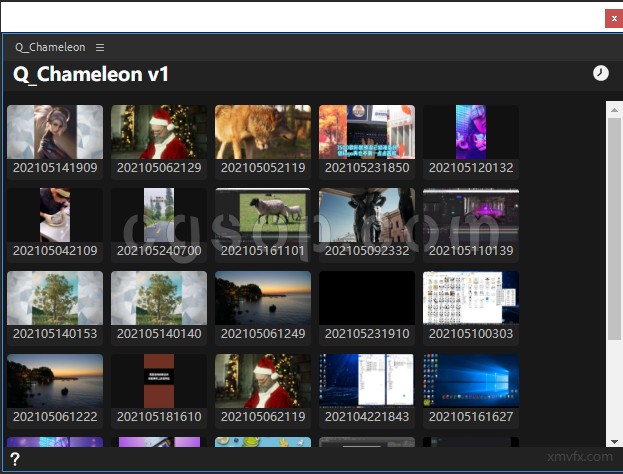This screenshot has height=474, width=623.
Task: Select sheep thumbnail 202105161101
Action: tap(263, 223)
